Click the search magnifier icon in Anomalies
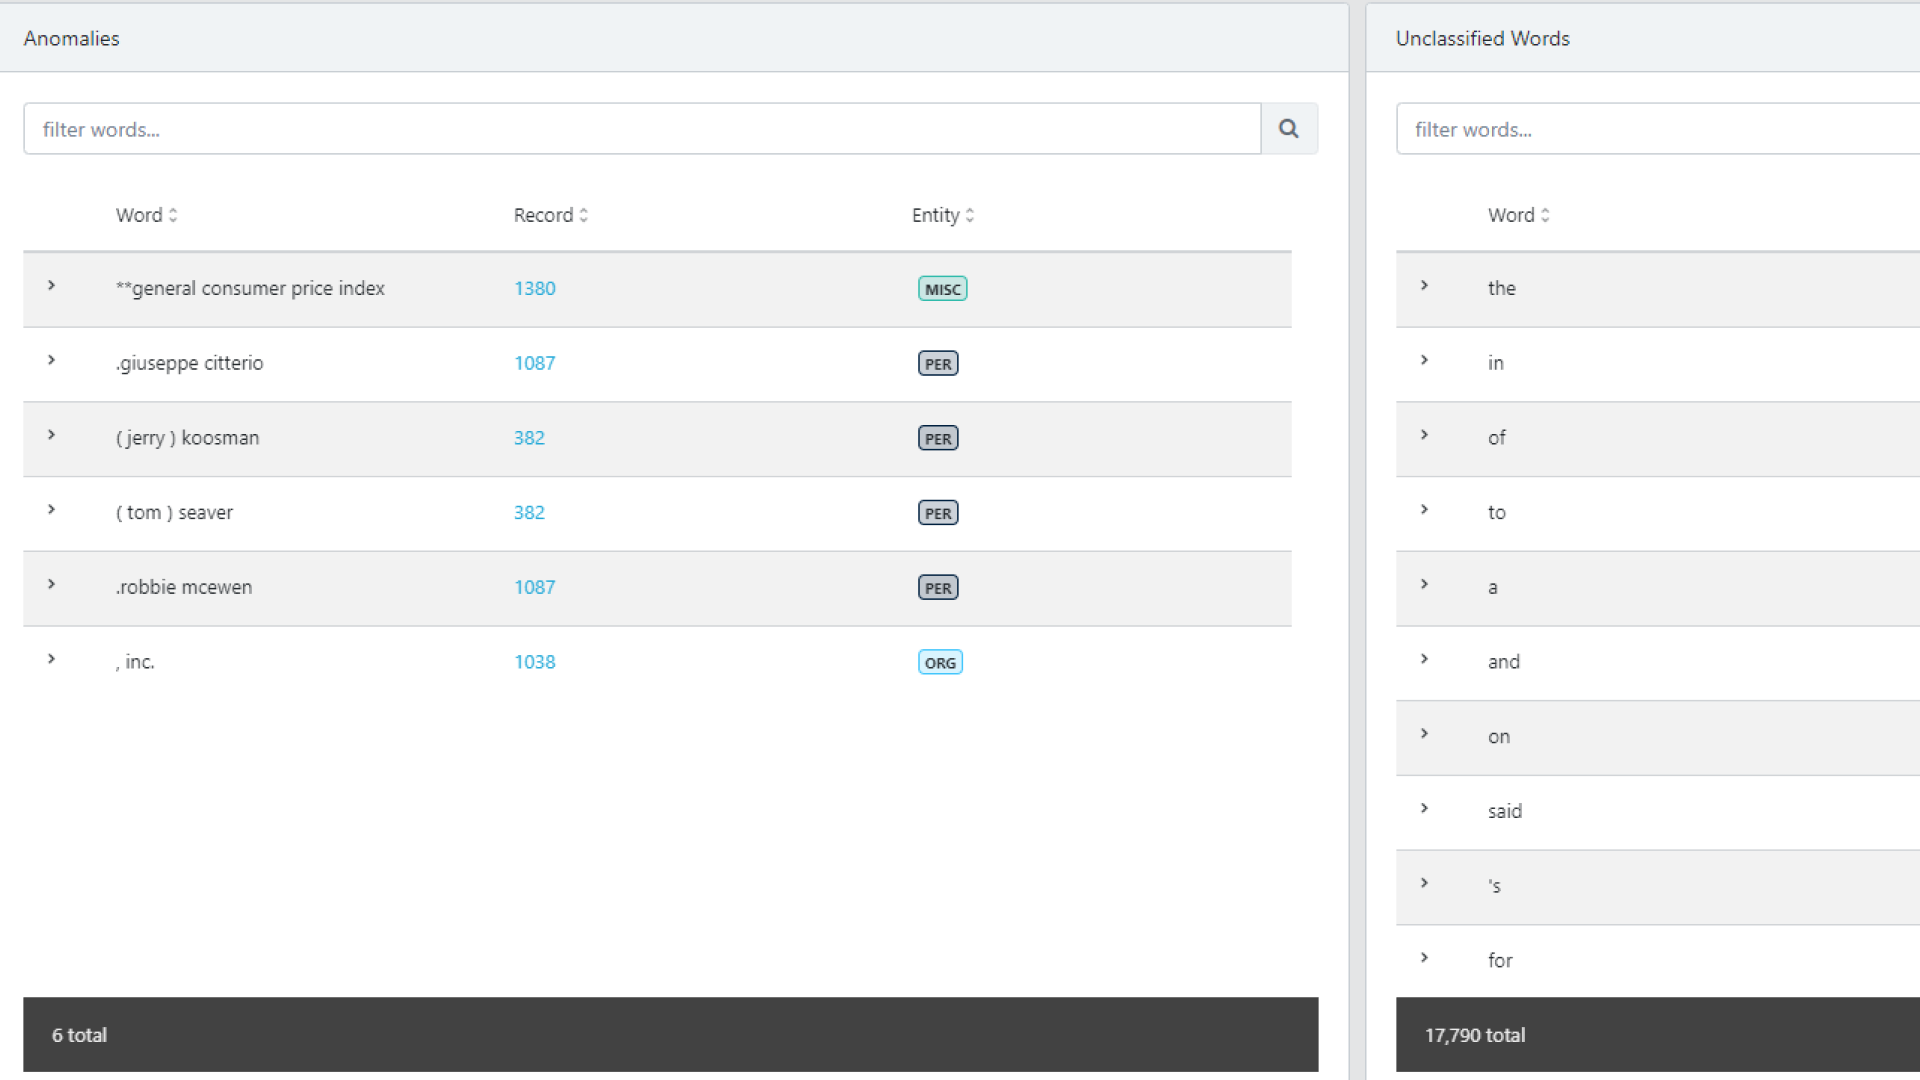The image size is (1920, 1080). pyautogui.click(x=1288, y=129)
